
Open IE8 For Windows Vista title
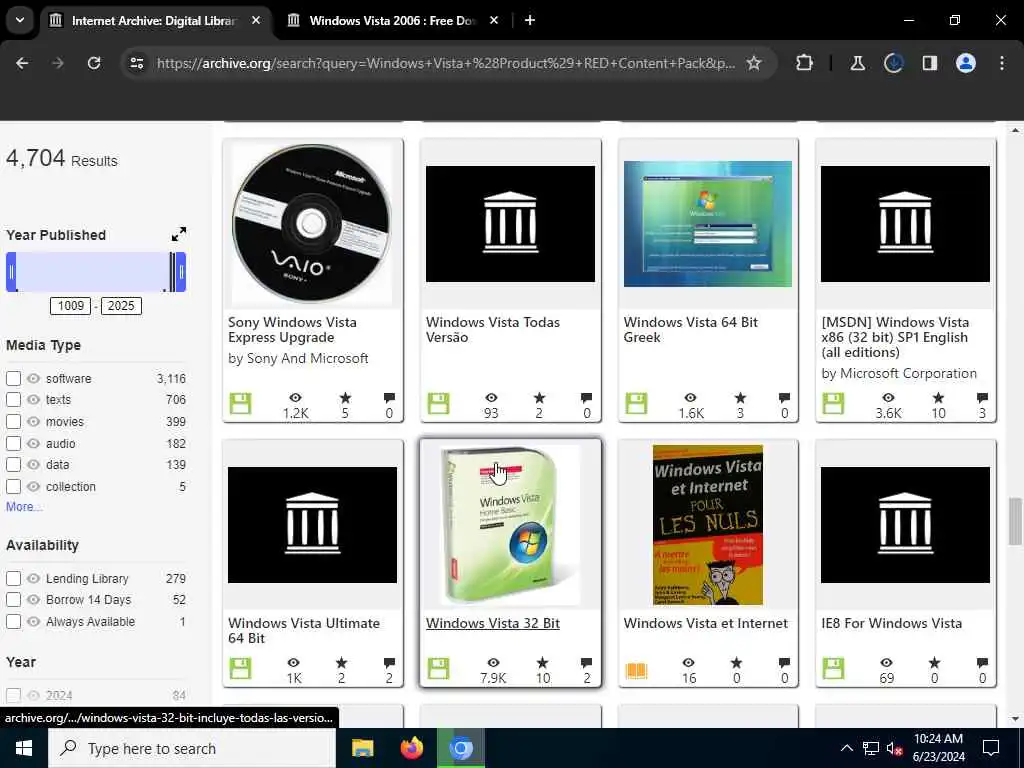pyautogui.click(x=891, y=623)
